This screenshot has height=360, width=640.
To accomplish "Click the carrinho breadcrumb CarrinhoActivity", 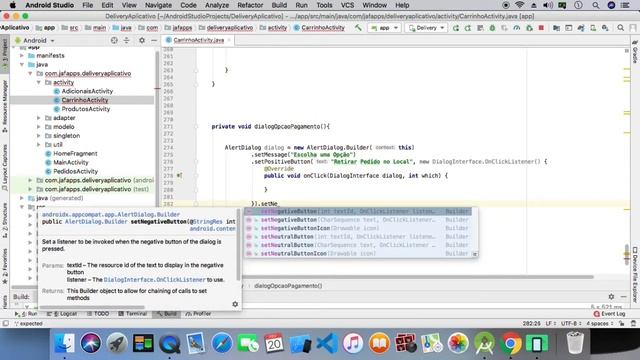I will 319,28.
